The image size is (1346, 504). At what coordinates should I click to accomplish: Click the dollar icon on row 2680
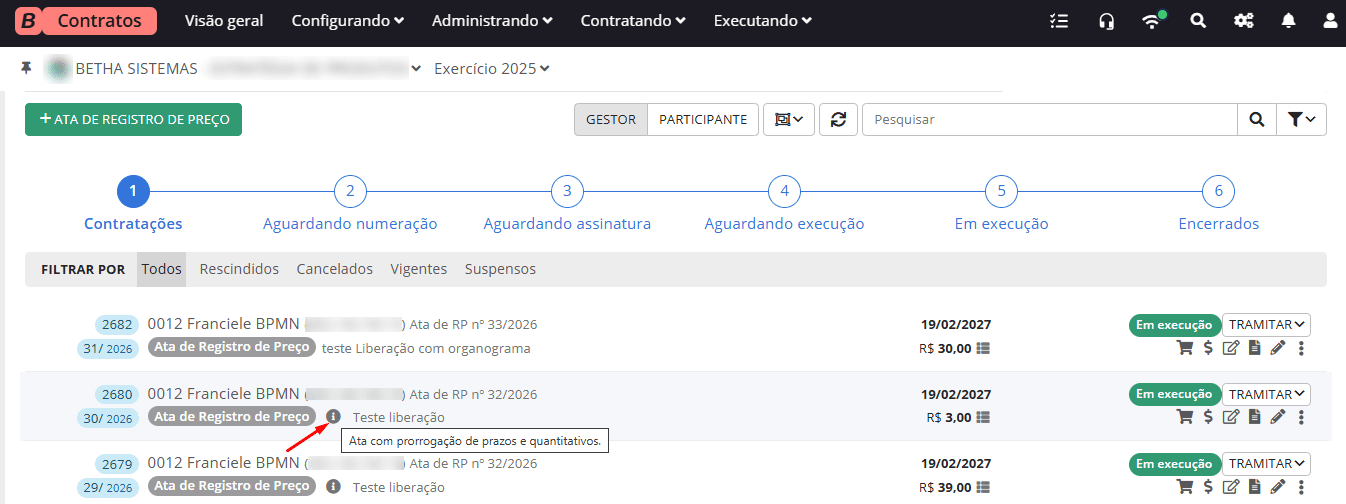1208,417
